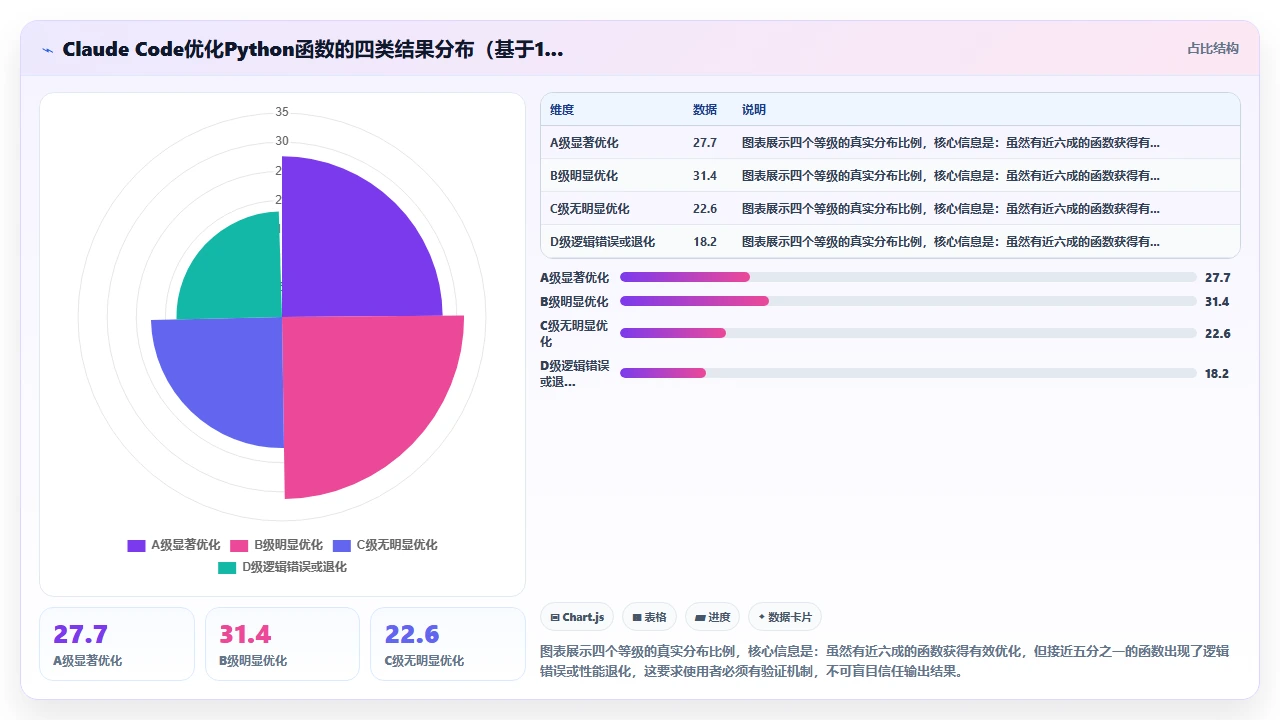The image size is (1280, 720).
Task: Toggle the B级明显优化 legend swatch
Action: pos(239,545)
